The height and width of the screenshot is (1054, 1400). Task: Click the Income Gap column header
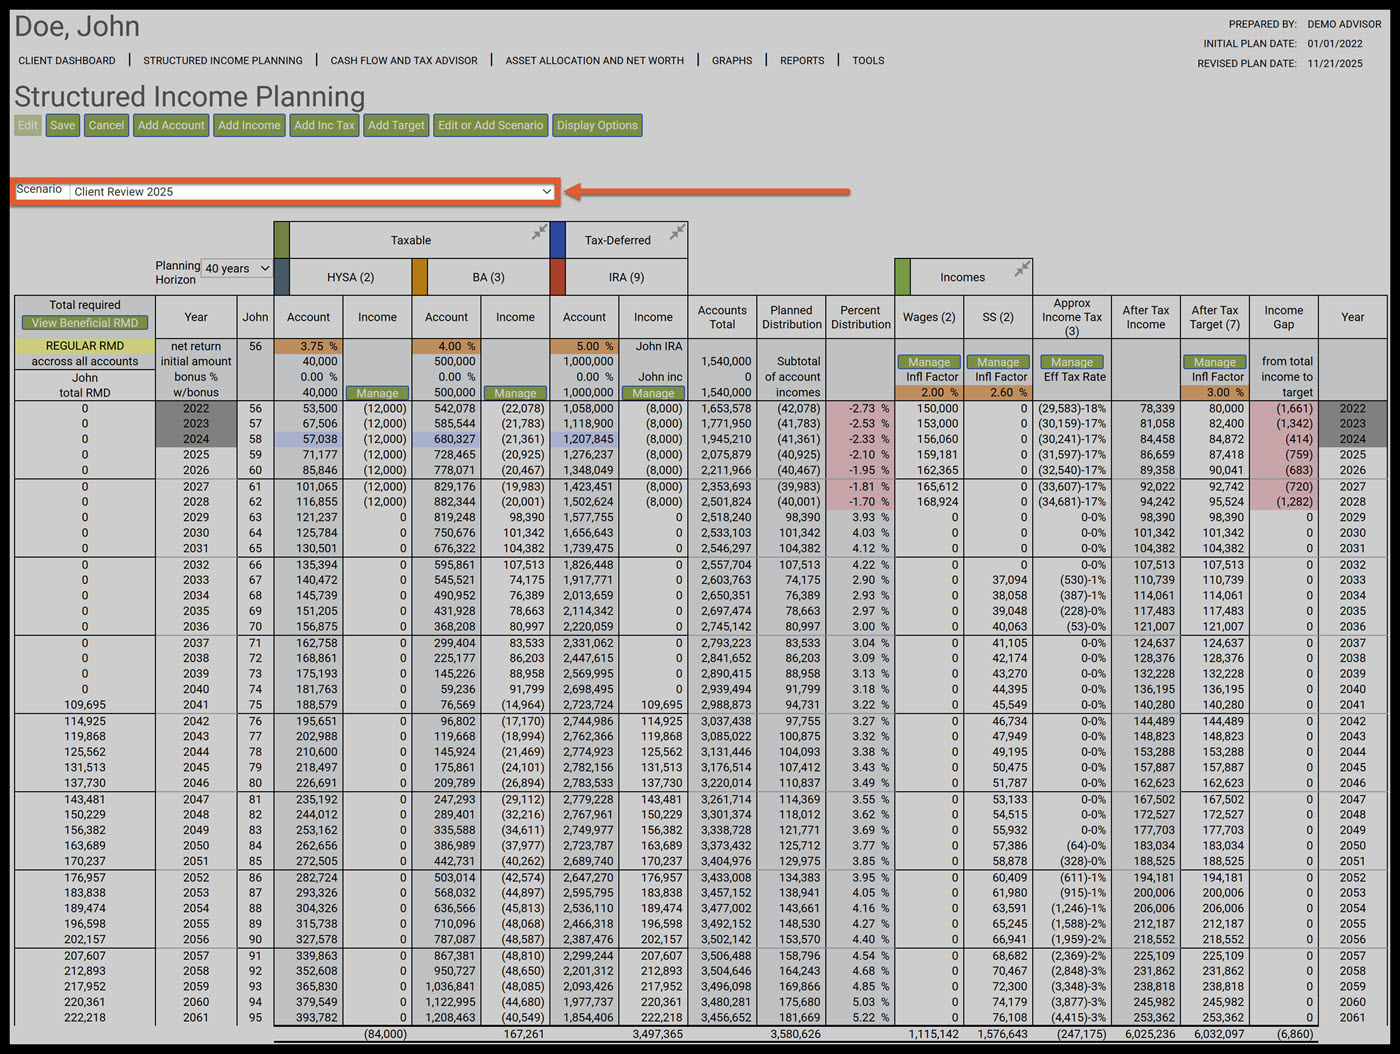click(1284, 317)
